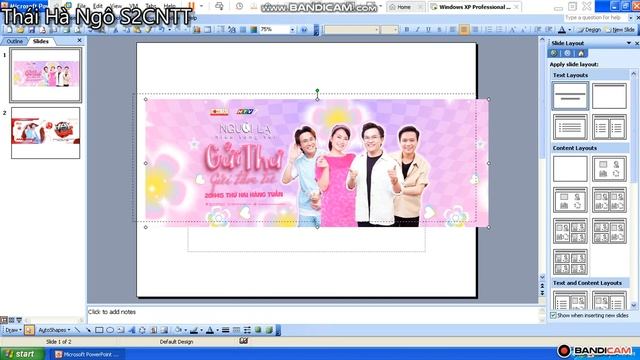Click 'Click to add notes' area
Image resolution: width=640 pixels, height=360 pixels.
(314, 315)
